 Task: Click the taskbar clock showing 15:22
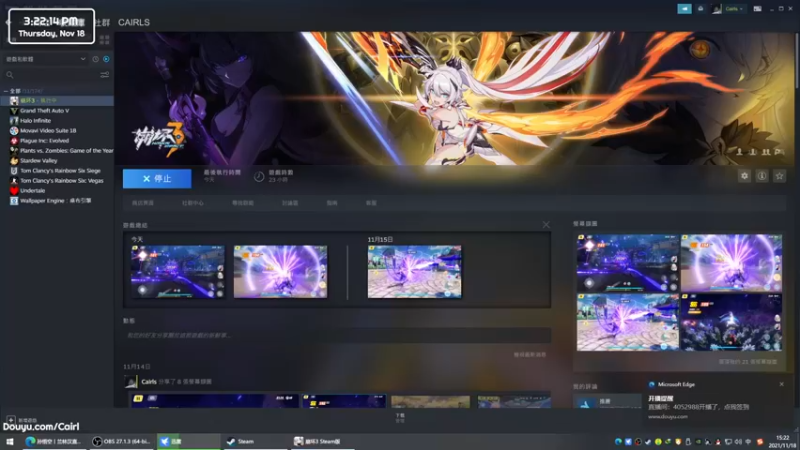[x=783, y=441]
